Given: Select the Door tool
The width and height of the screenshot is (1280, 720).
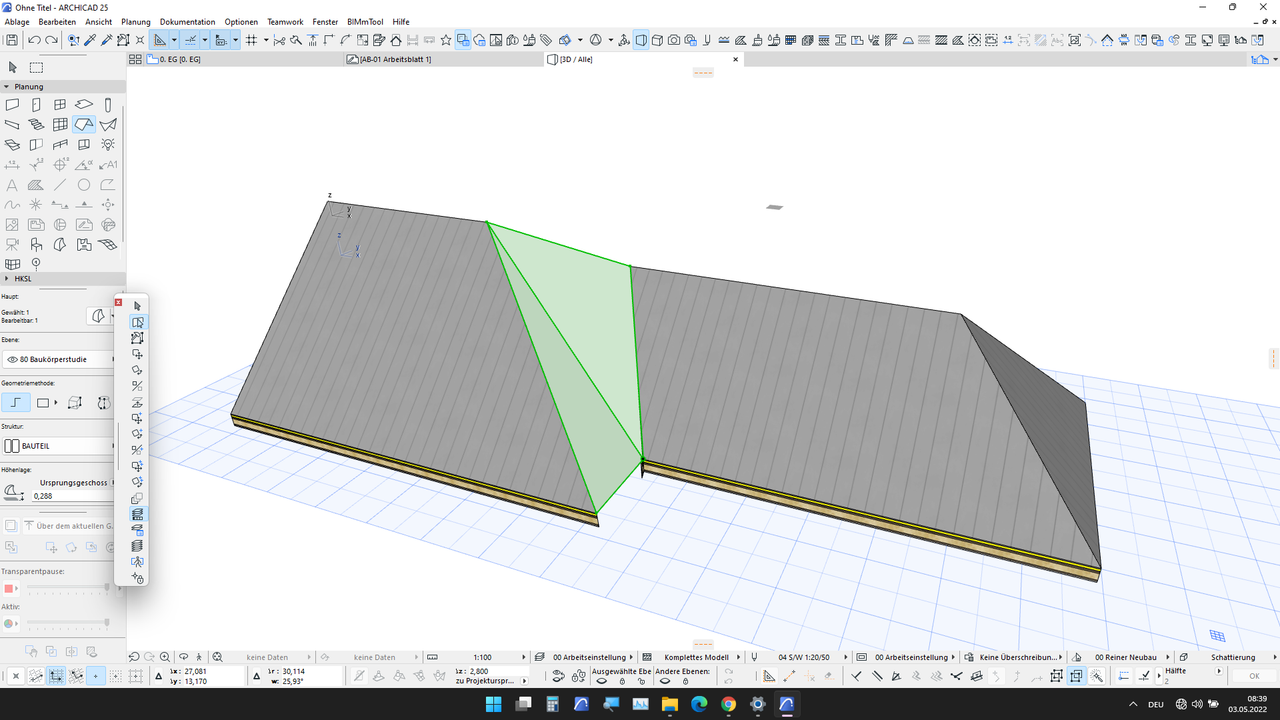Looking at the screenshot, I should pos(36,104).
